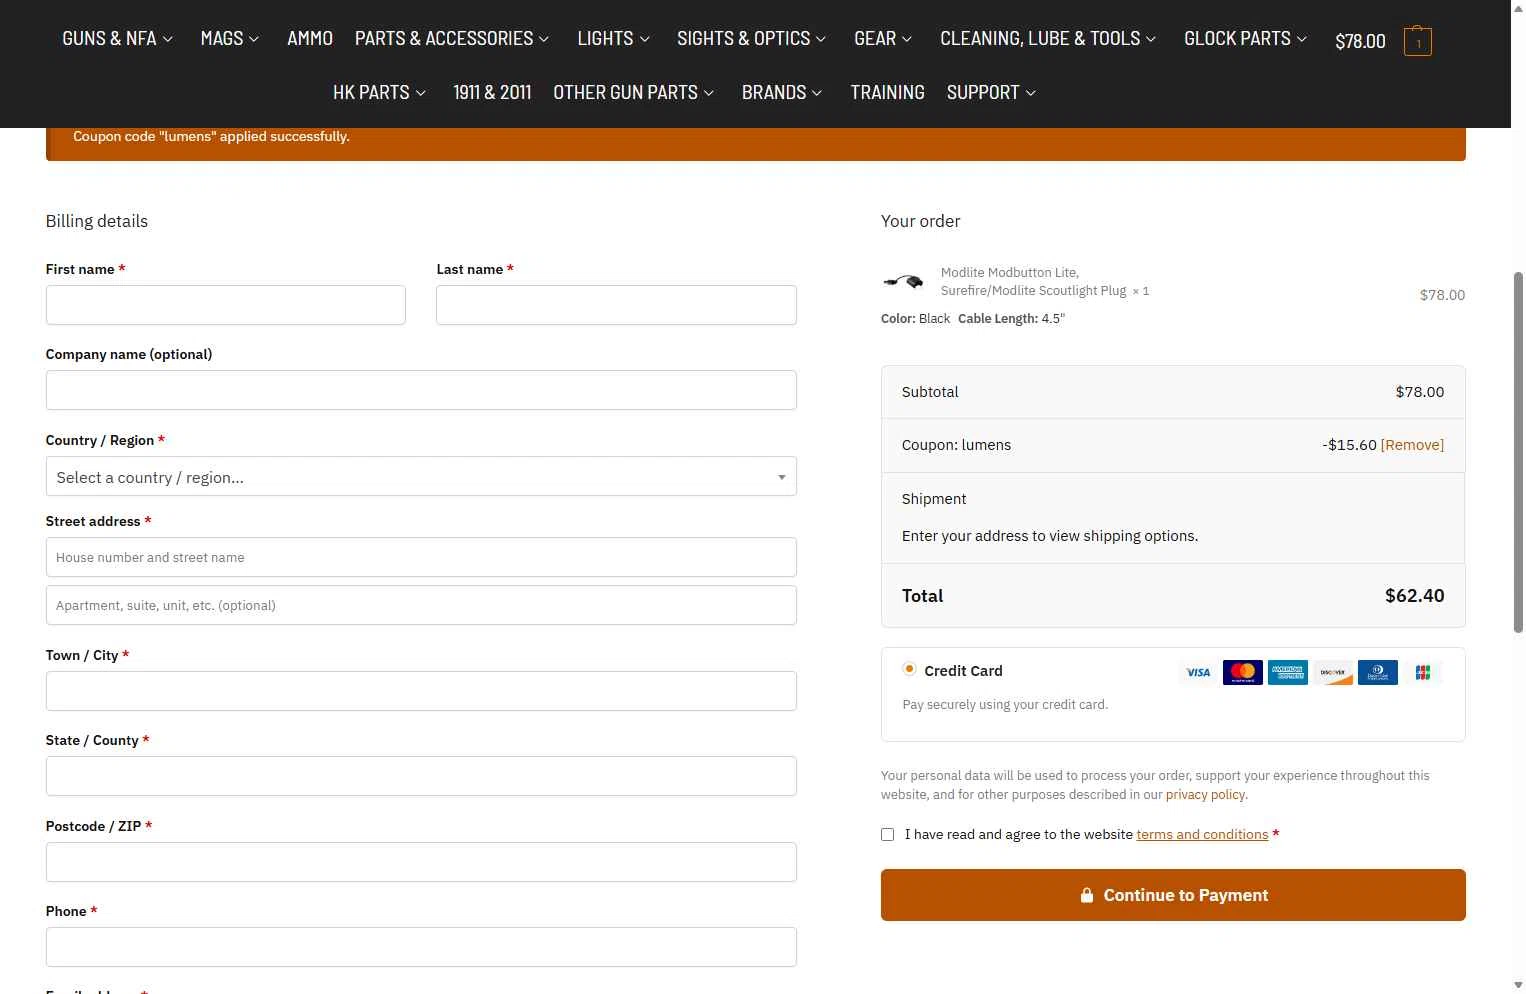Expand the Guns & NFA menu

tap(118, 39)
